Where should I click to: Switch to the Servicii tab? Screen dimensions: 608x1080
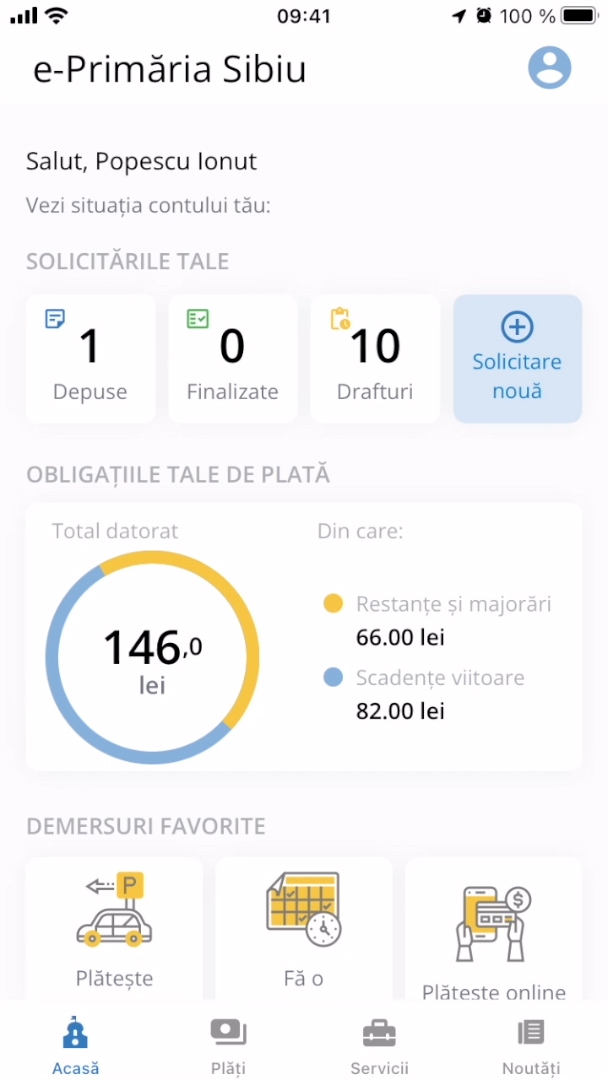click(x=379, y=1046)
